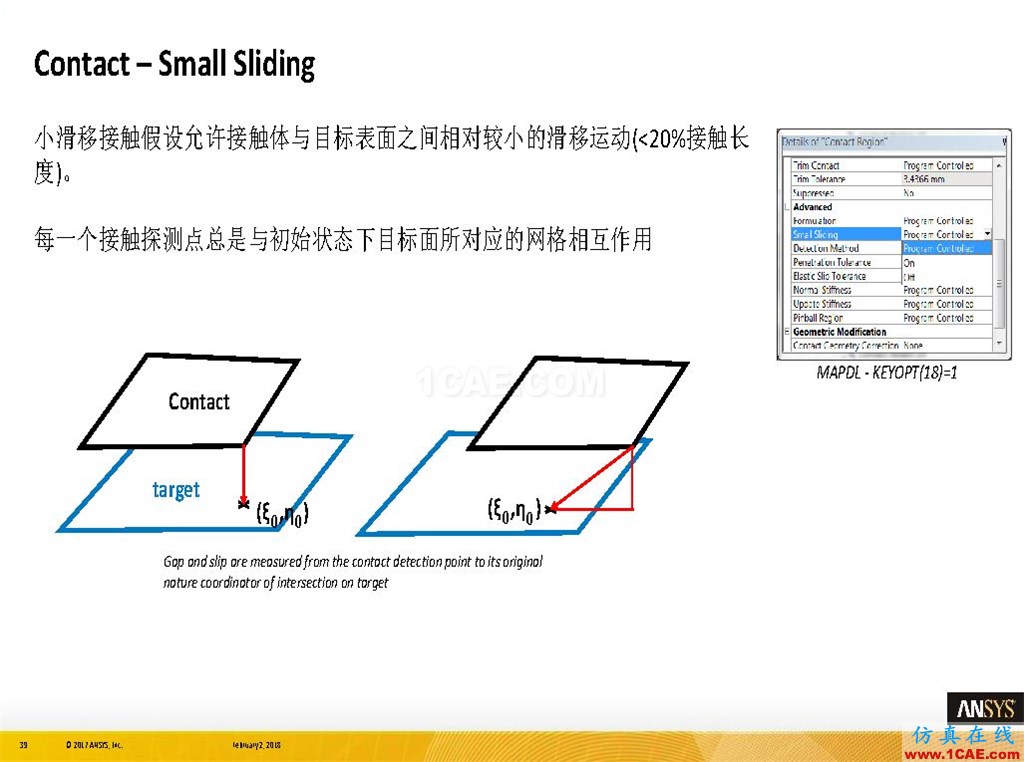Click the Formulation Program Controlled value
This screenshot has height=762, width=1024.
(938, 221)
